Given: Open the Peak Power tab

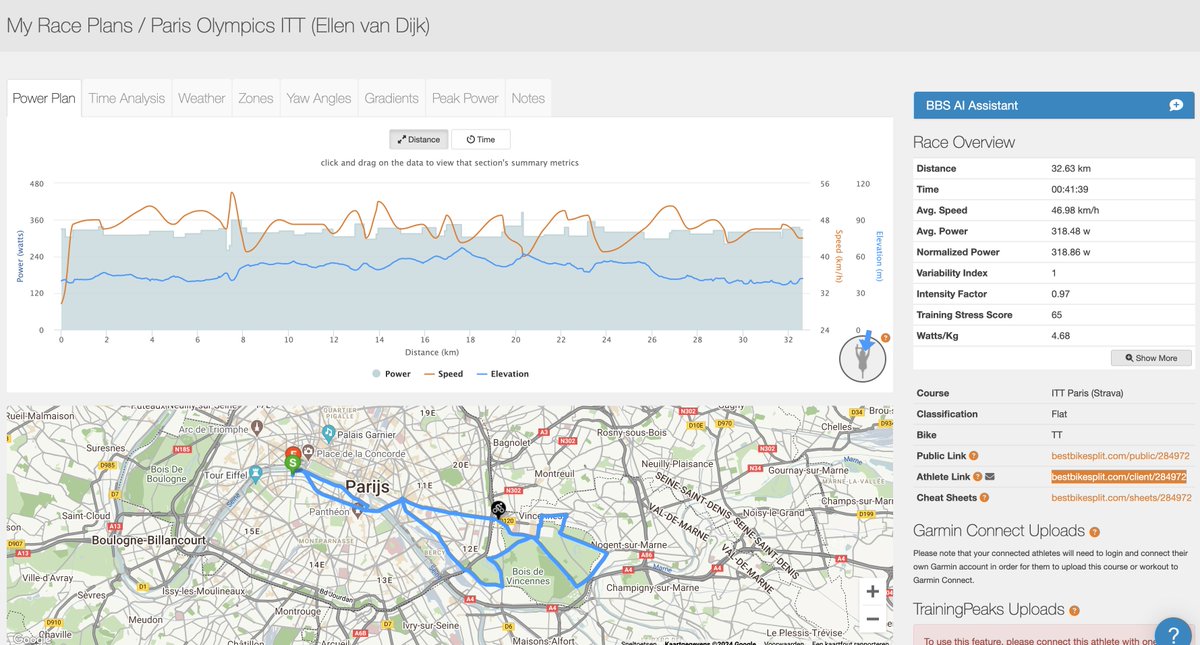Looking at the screenshot, I should point(465,98).
